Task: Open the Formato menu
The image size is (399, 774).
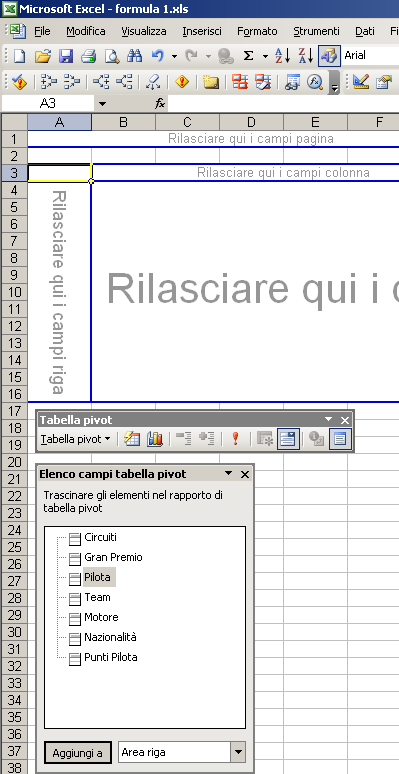Action: (x=257, y=31)
